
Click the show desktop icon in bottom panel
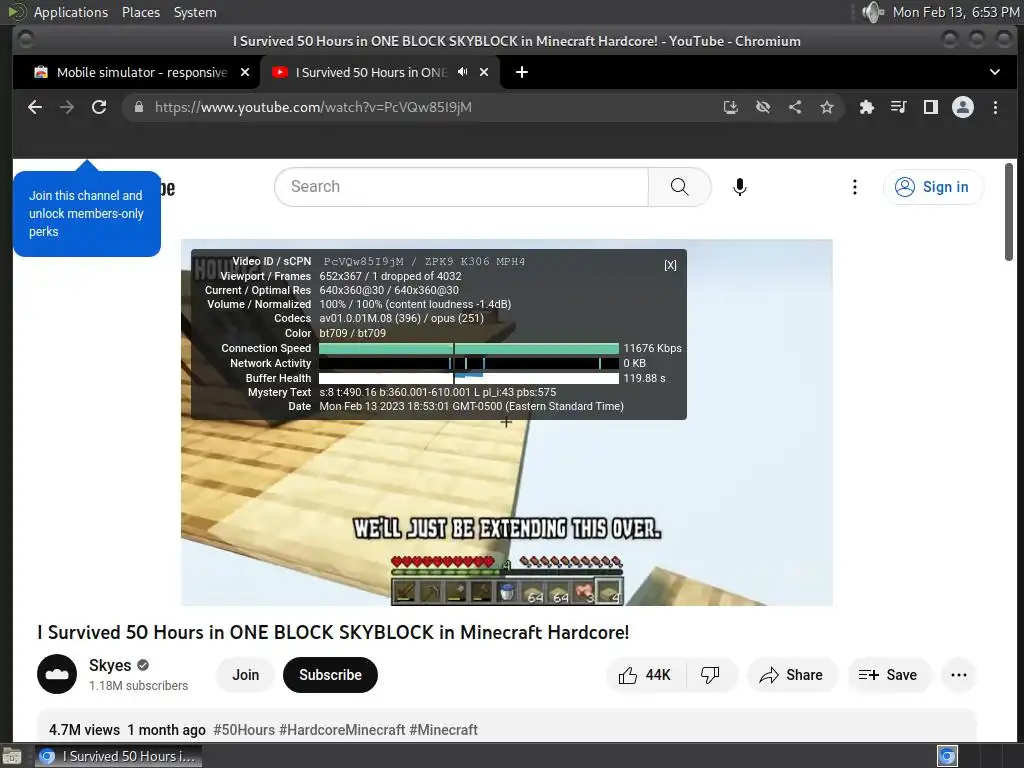(x=12, y=757)
